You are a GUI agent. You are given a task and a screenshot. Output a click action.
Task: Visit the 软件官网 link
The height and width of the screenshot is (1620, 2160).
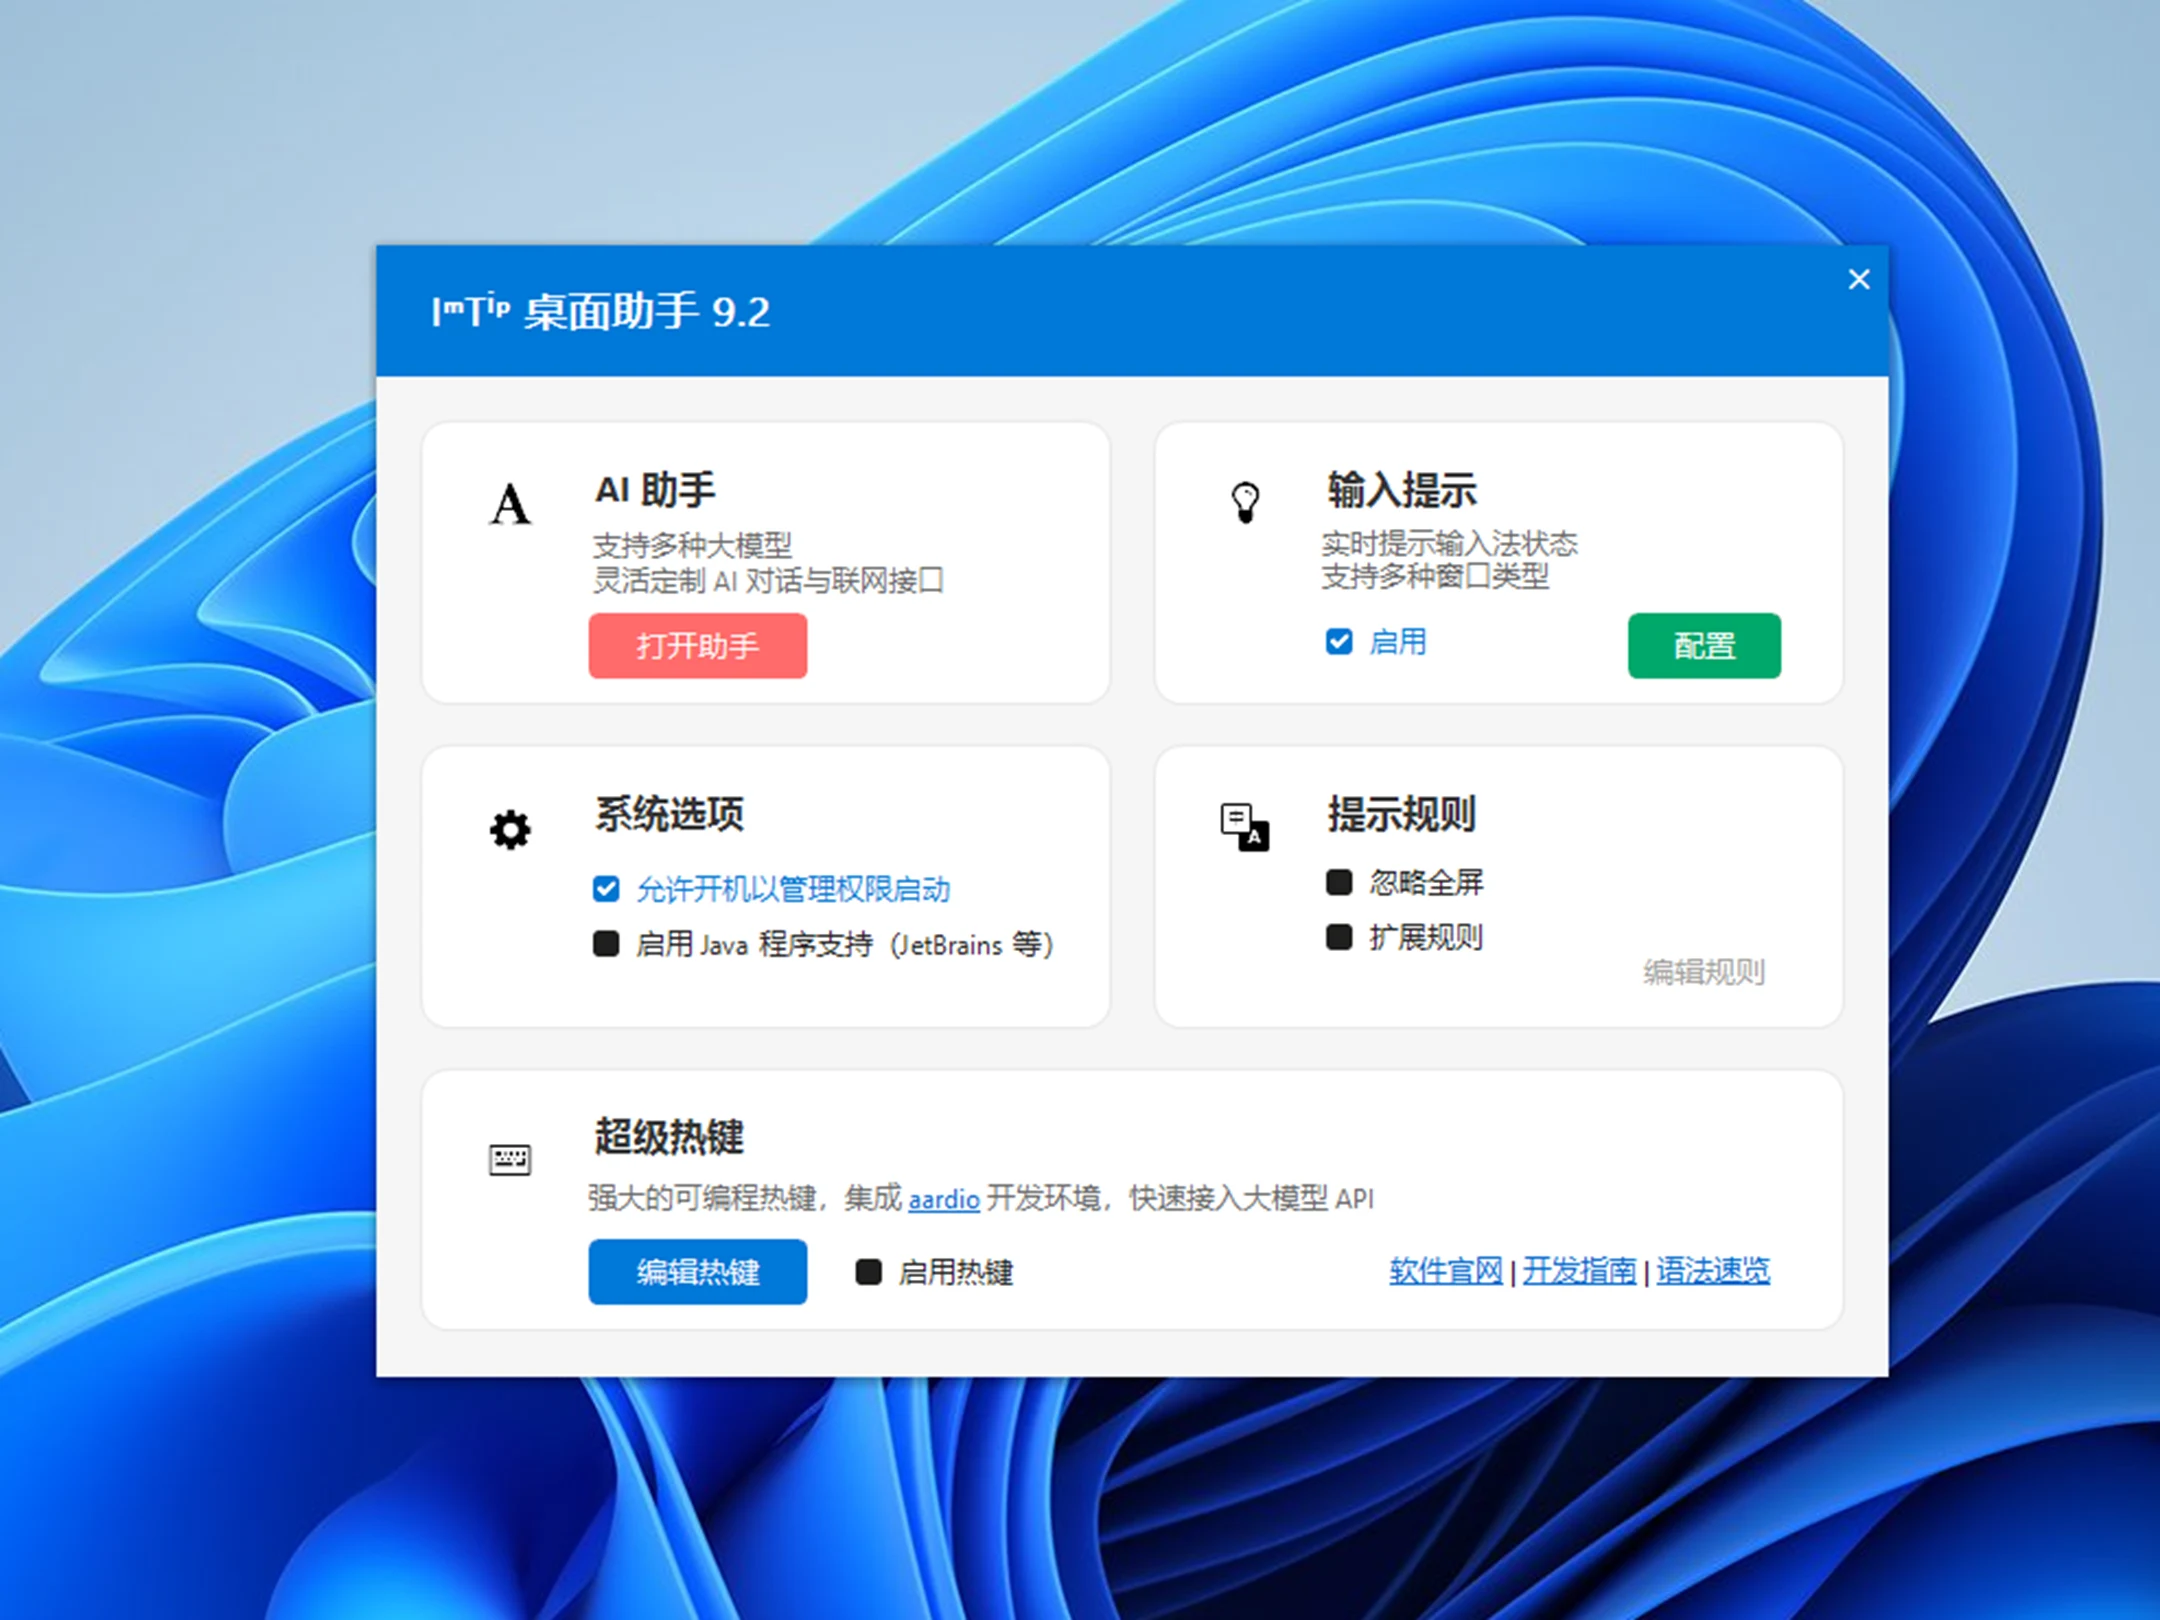(x=1446, y=1271)
